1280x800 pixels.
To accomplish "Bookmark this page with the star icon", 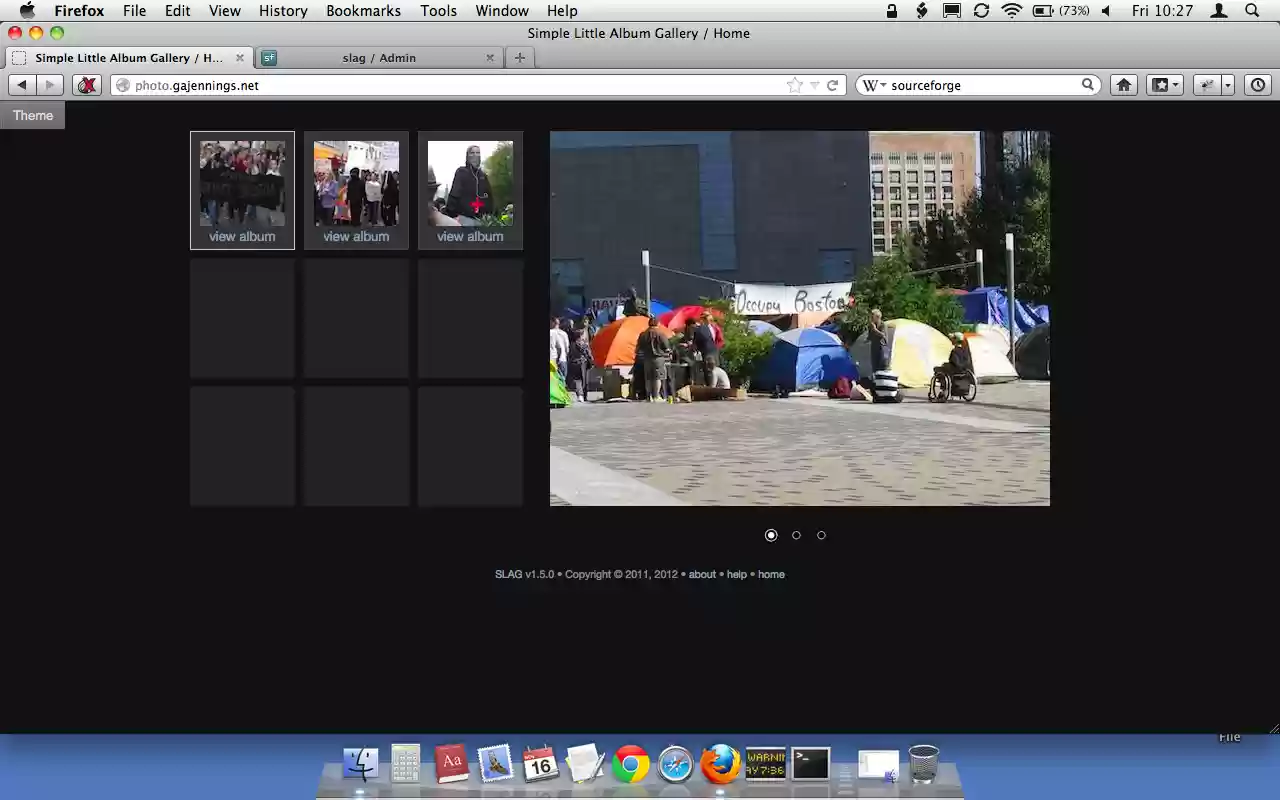I will coord(795,85).
